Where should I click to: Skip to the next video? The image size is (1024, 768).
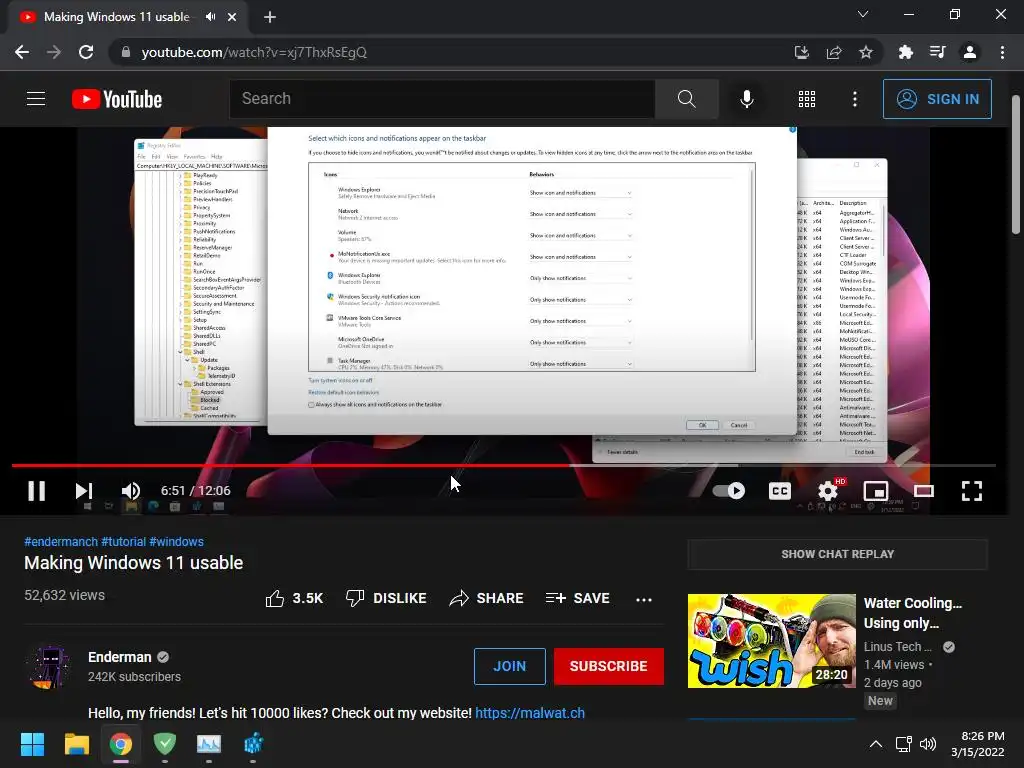point(84,490)
